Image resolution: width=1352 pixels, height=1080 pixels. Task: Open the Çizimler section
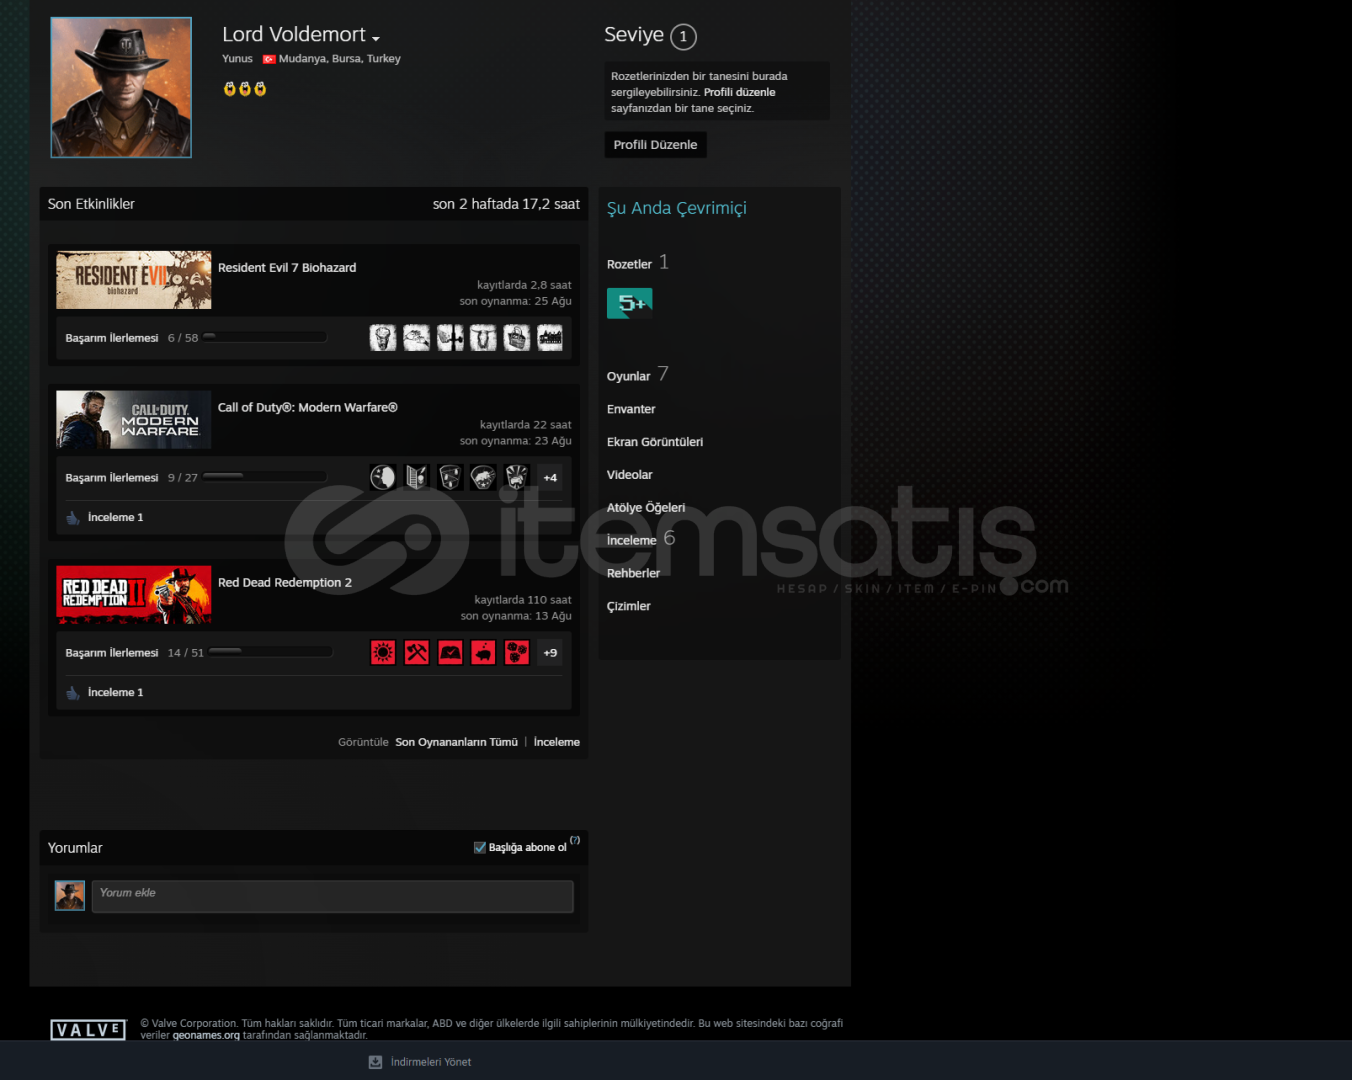pyautogui.click(x=628, y=606)
